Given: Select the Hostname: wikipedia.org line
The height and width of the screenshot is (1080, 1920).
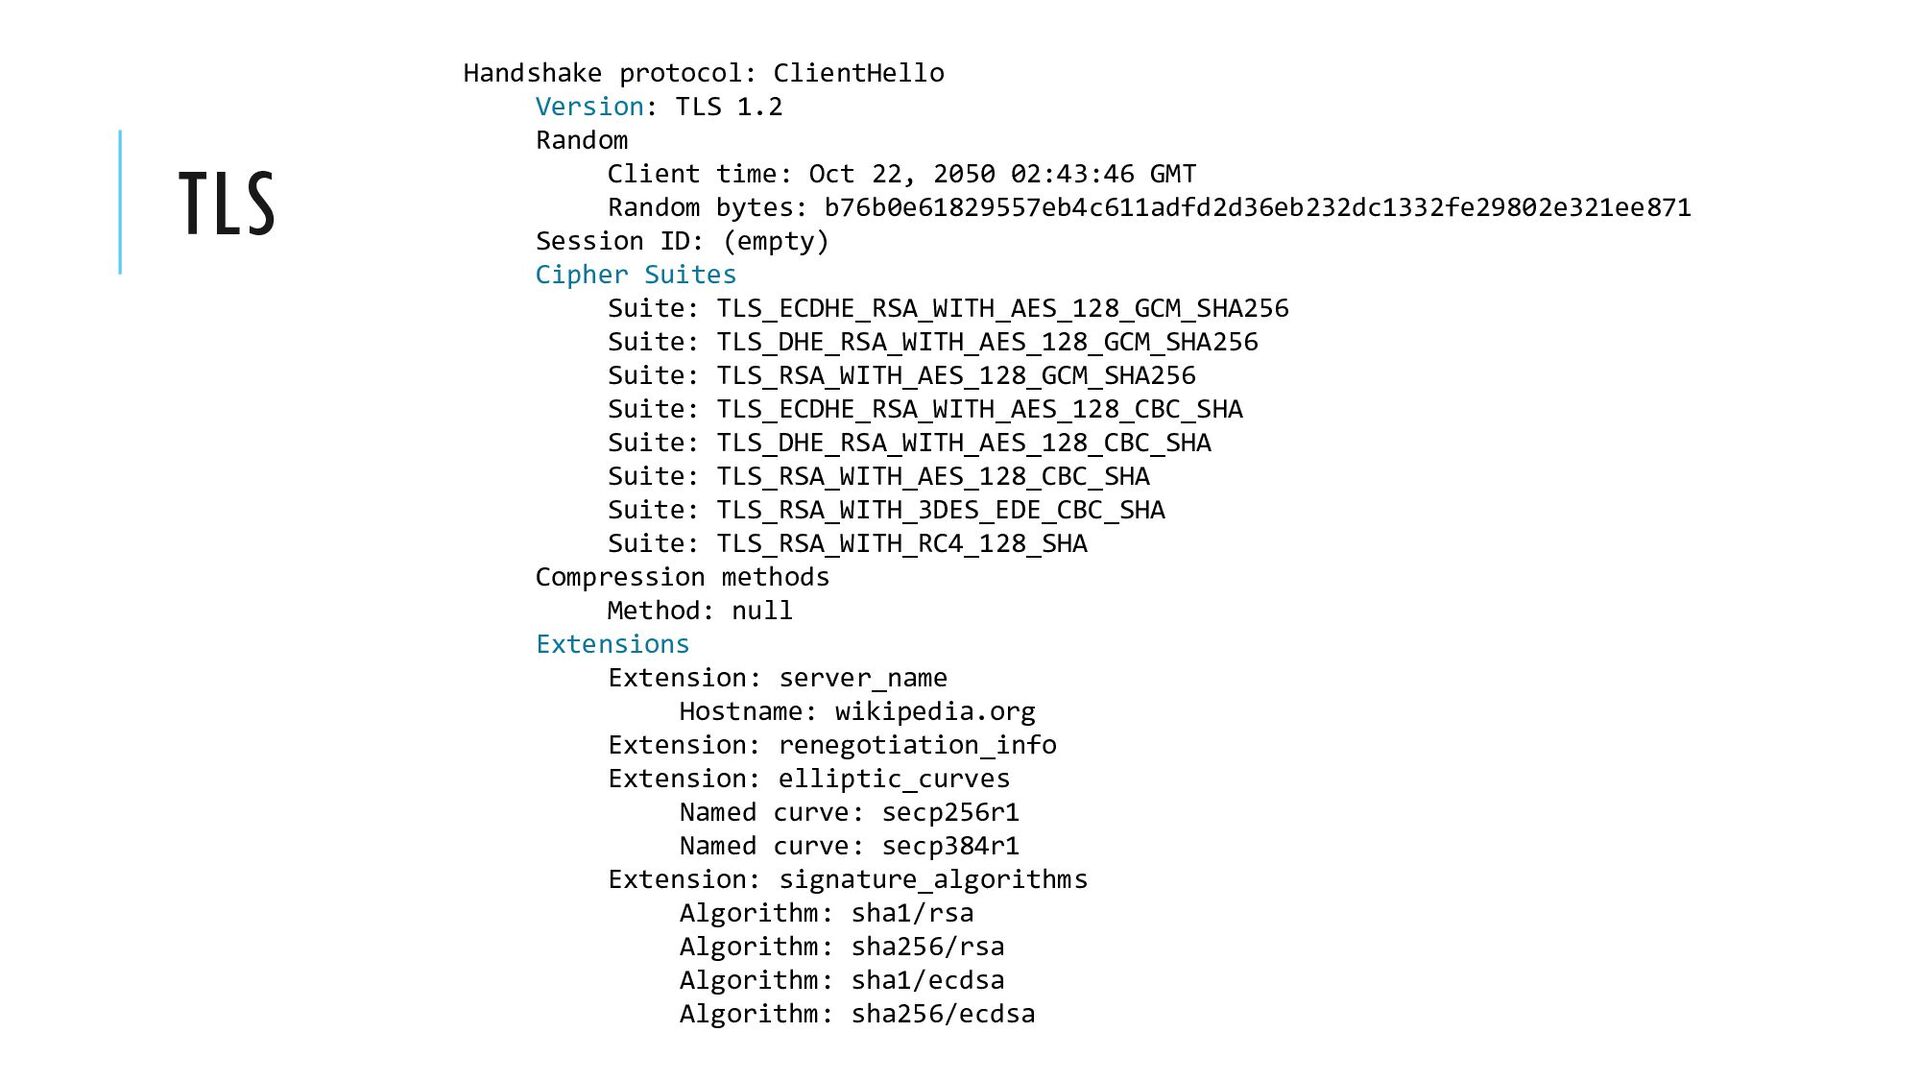Looking at the screenshot, I should [858, 711].
